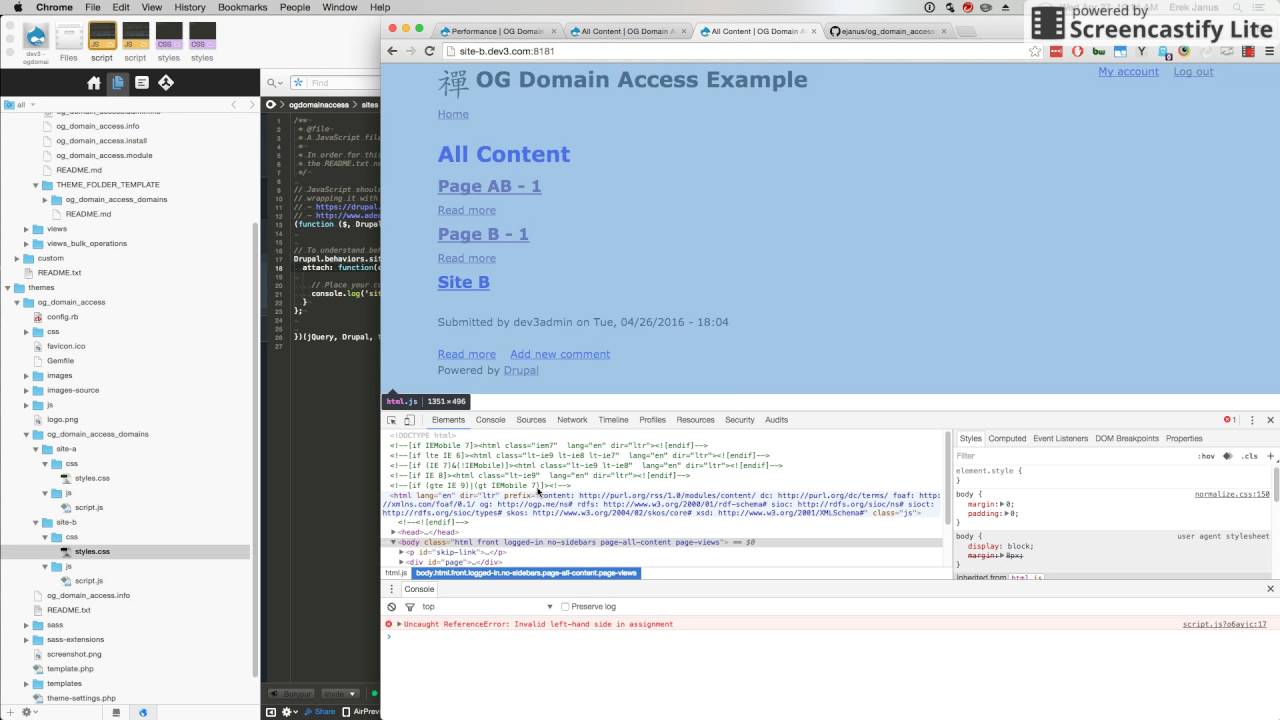Click the inspect element icon in DevTools
Viewport: 1280px width, 720px height.
392,420
